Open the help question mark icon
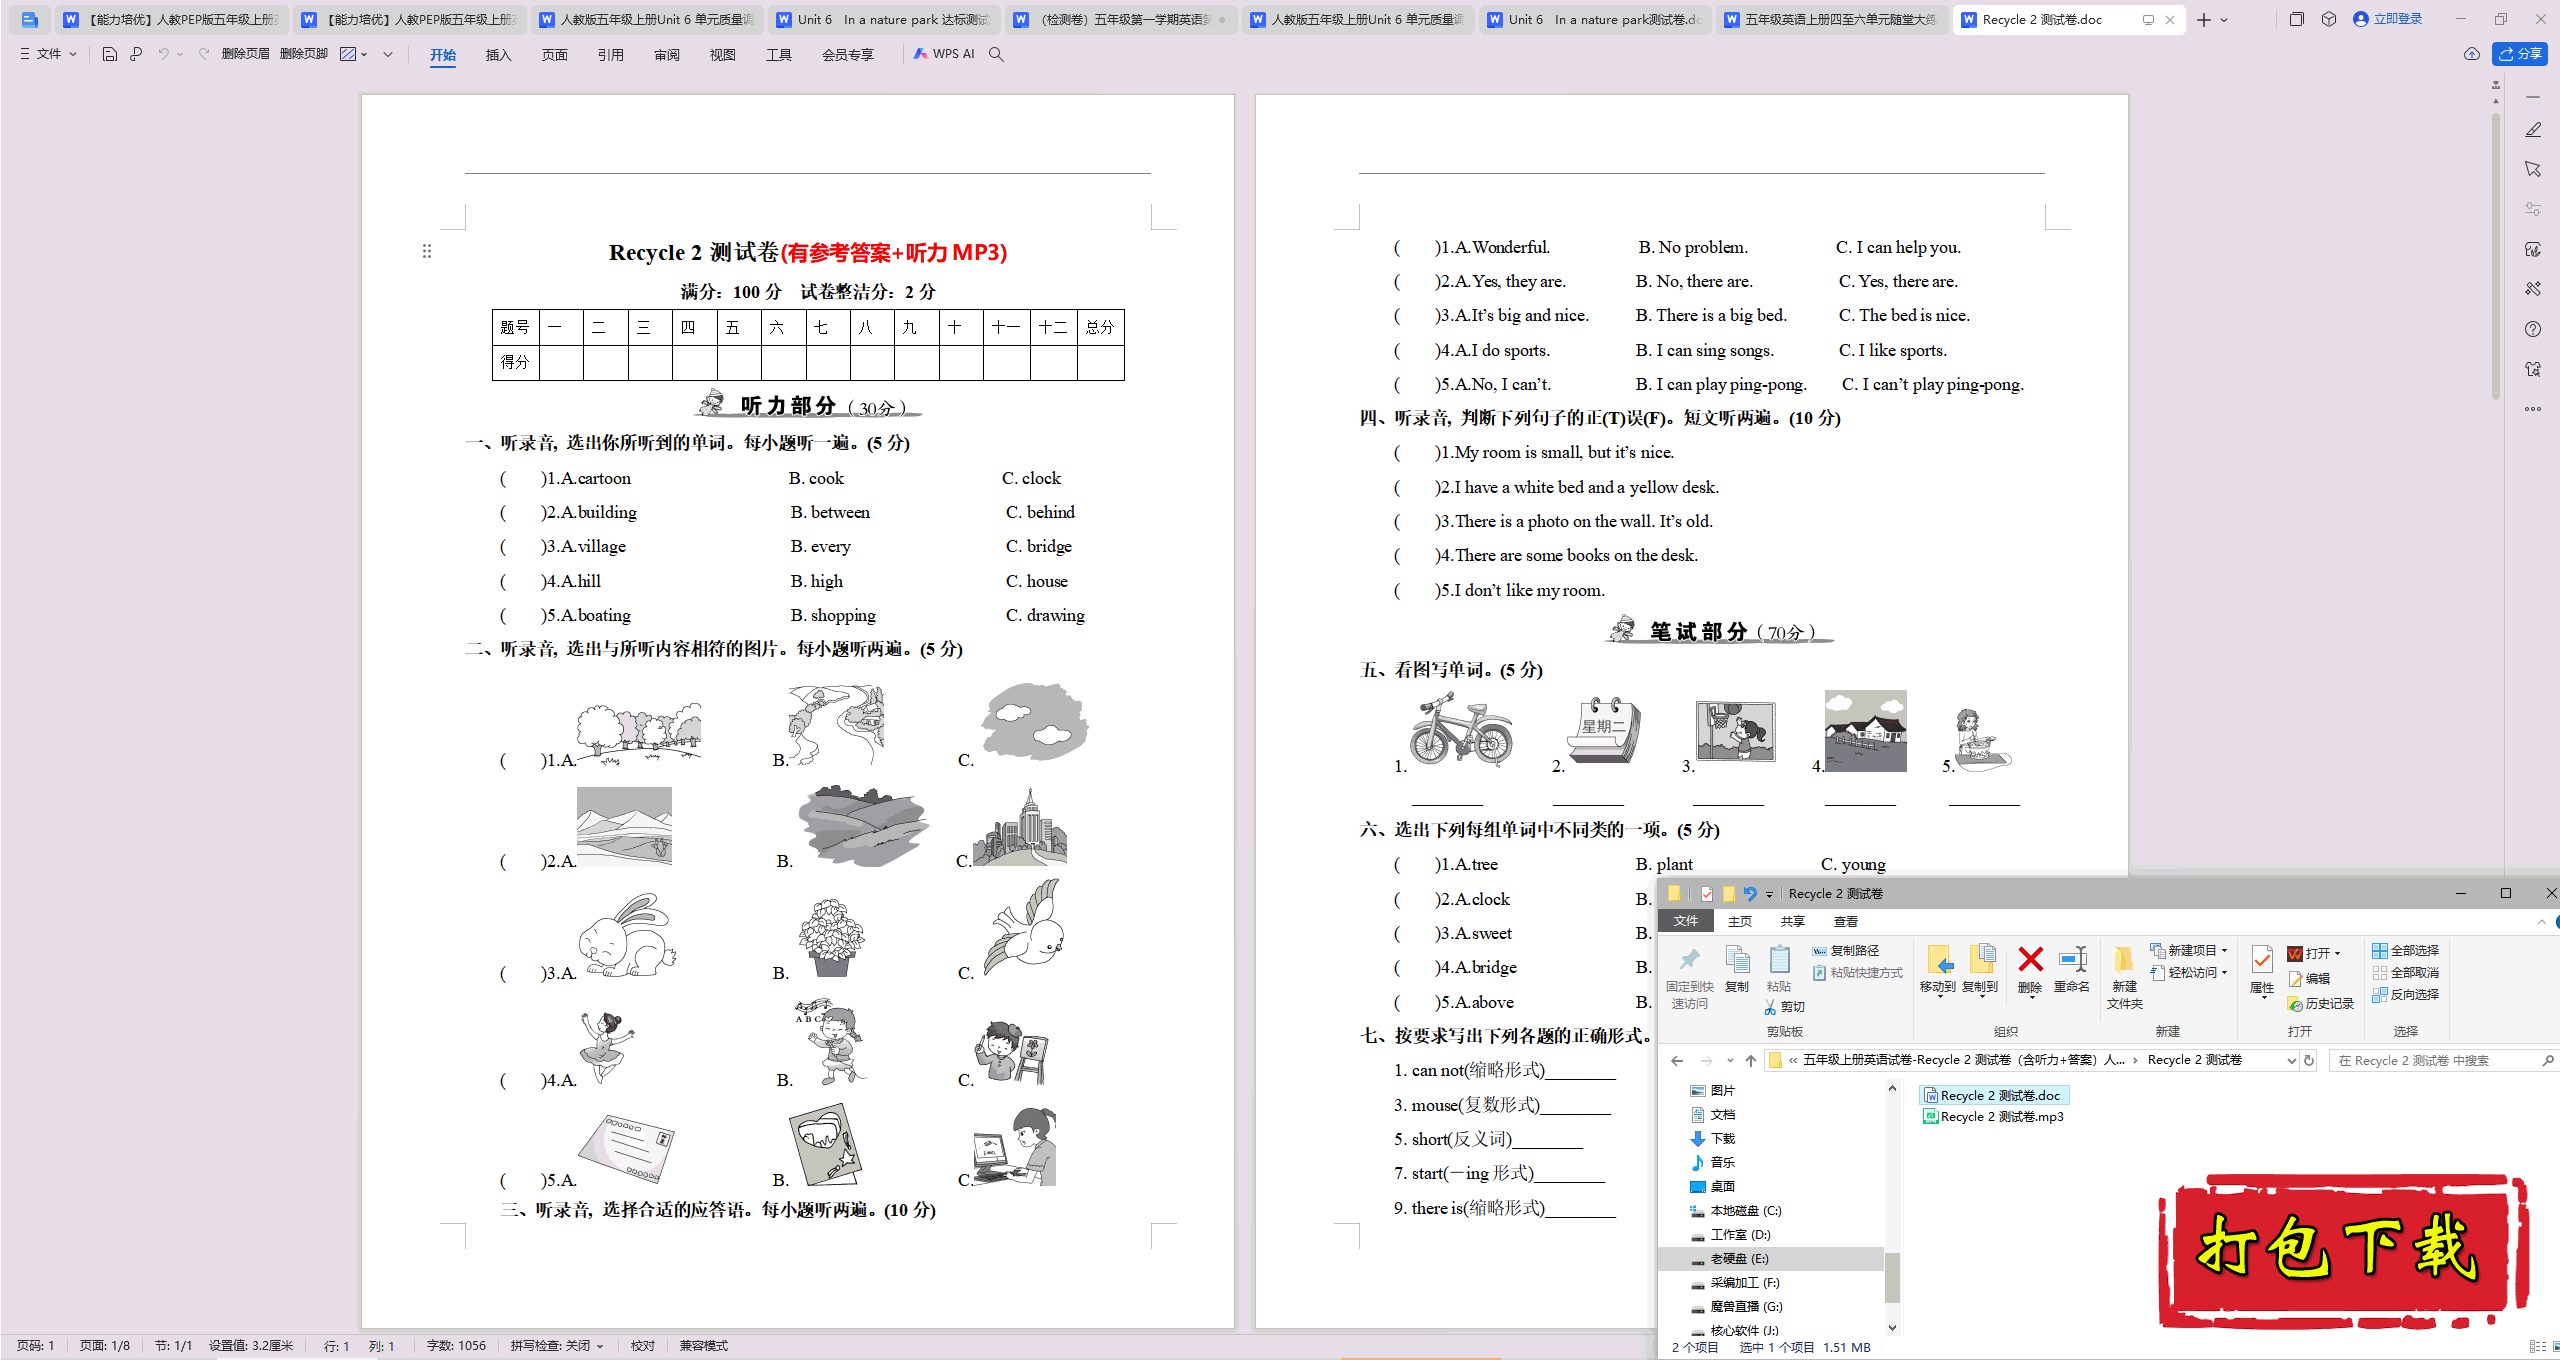This screenshot has height=1360, width=2560. coord(2533,329)
